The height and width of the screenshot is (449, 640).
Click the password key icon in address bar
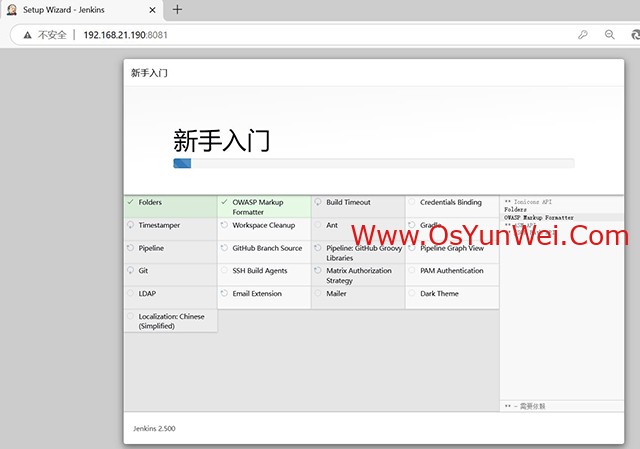pyautogui.click(x=583, y=35)
